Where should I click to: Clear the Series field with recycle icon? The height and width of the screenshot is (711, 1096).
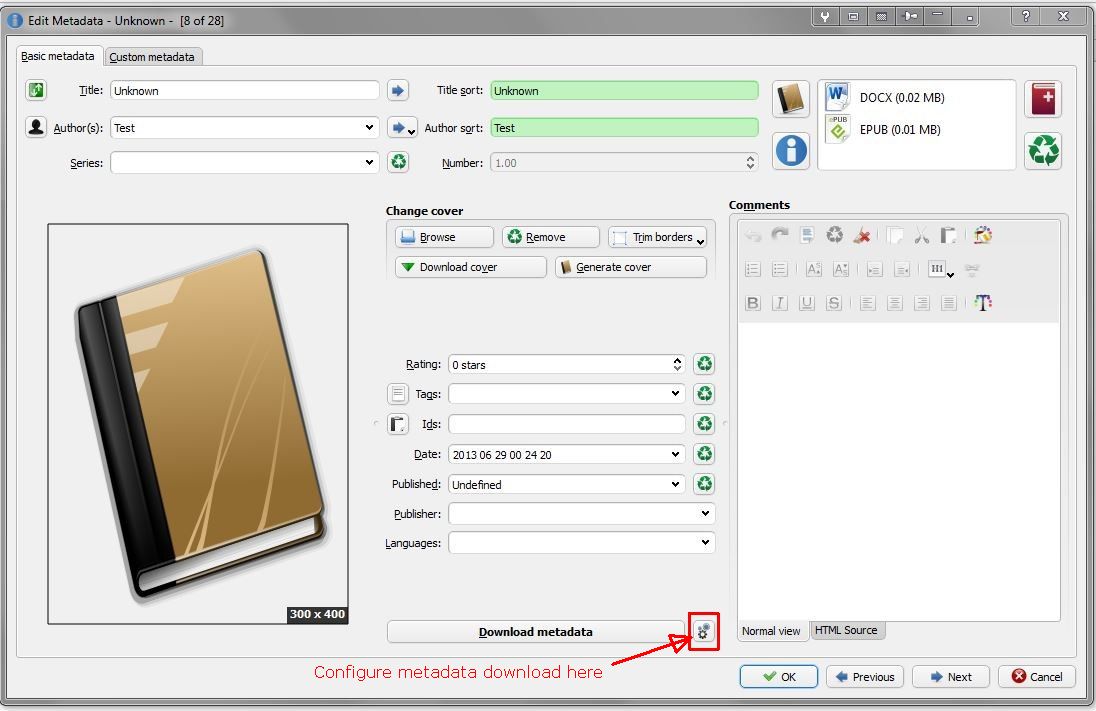tap(398, 162)
